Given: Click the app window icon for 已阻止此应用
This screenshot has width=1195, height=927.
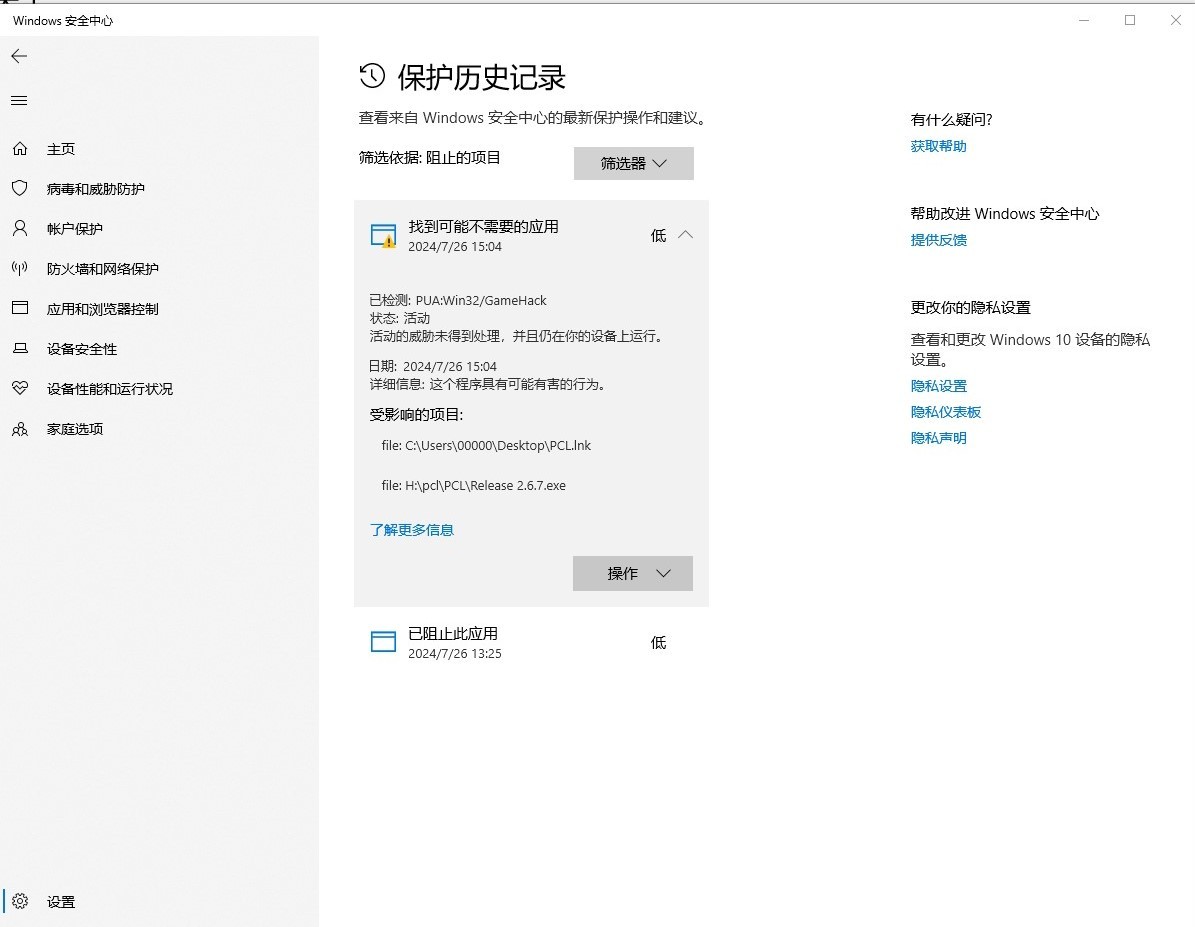Looking at the screenshot, I should pyautogui.click(x=383, y=642).
